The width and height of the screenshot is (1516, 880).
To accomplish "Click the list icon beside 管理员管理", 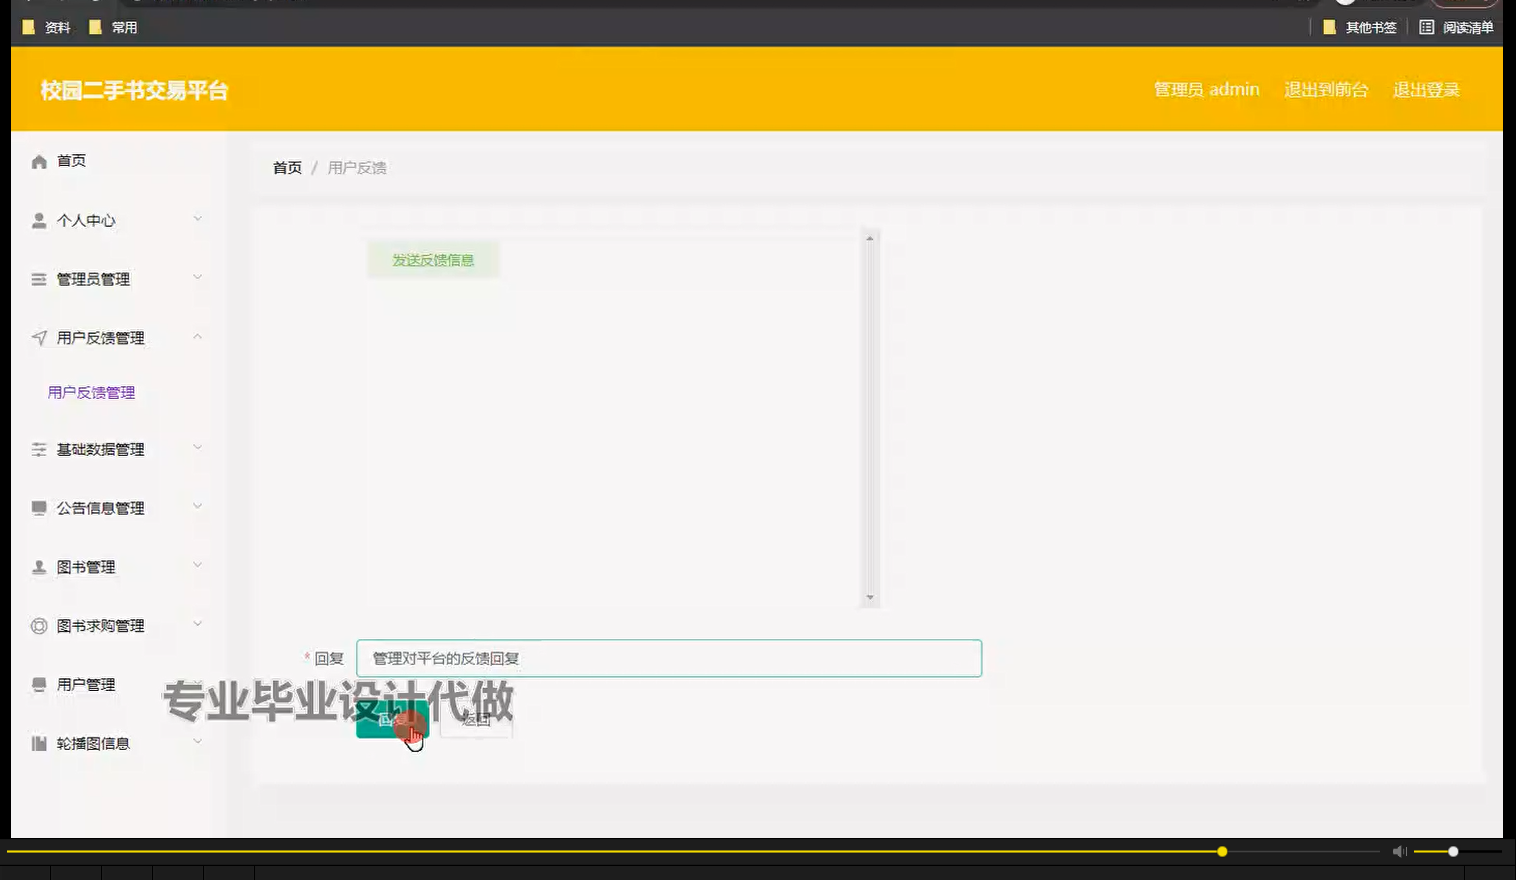I will pos(39,280).
